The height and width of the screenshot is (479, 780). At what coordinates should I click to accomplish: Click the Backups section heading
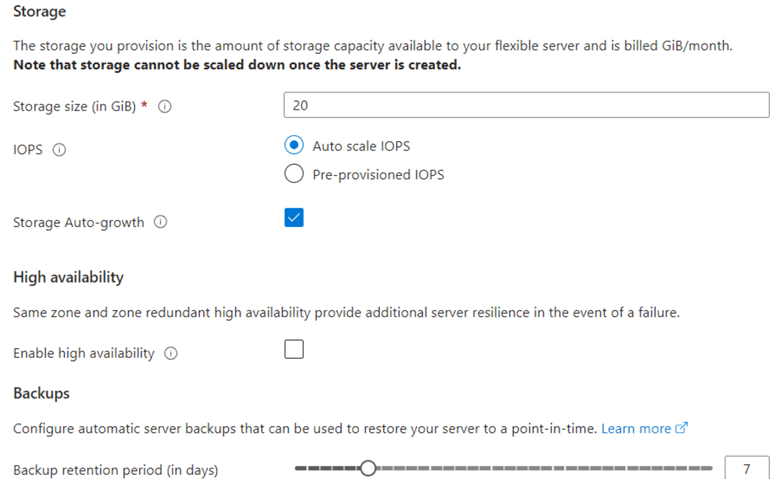41,393
